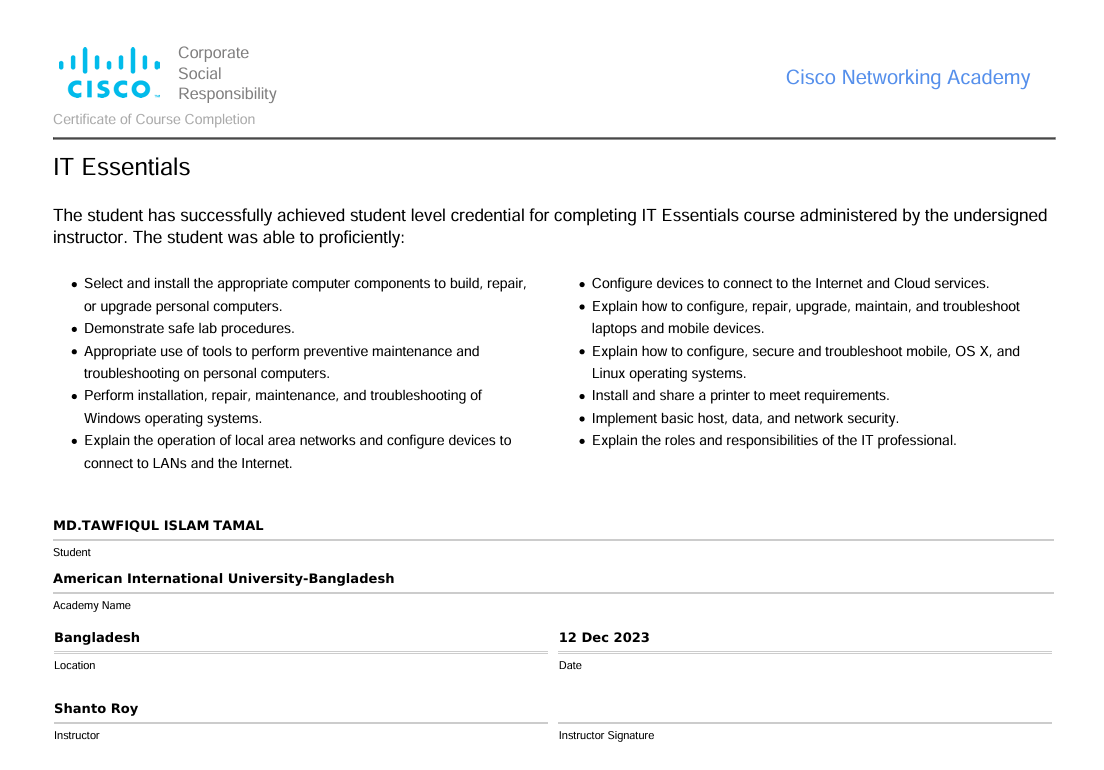Click the Corporate Social Responsibility text
Viewport: 1104px width, 770px height.
(227, 73)
